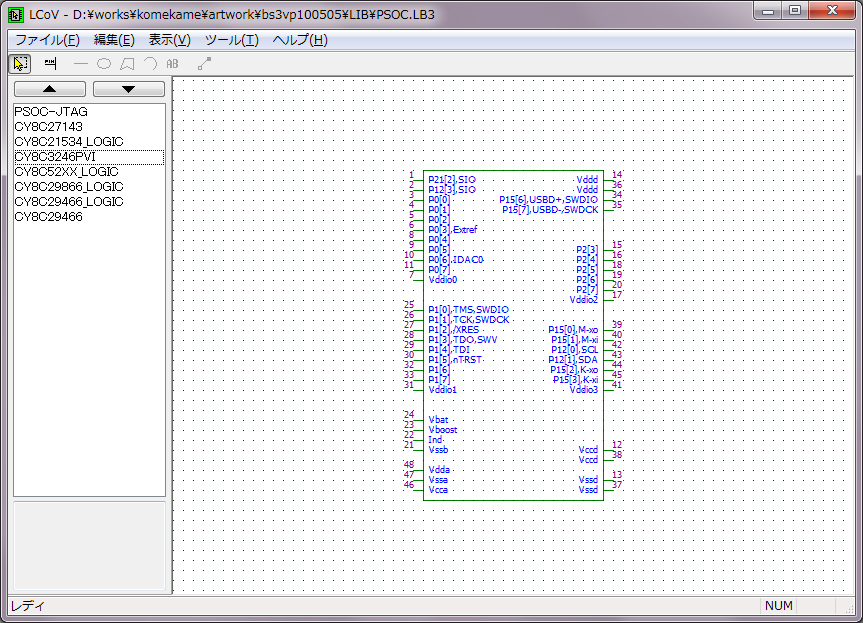Click the P1[1],TCK,SWDCK pin label
This screenshot has height=623, width=863.
pos(469,320)
